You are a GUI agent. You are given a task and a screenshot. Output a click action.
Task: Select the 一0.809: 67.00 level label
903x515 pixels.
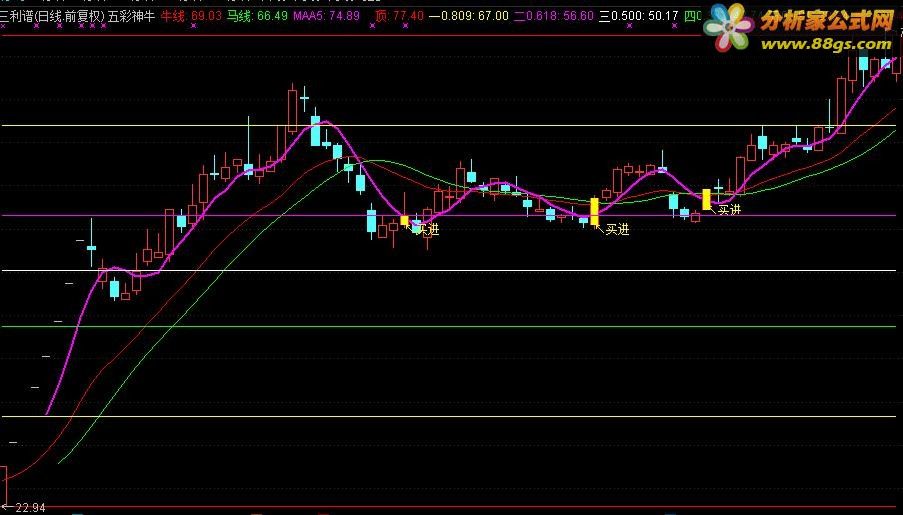point(469,16)
